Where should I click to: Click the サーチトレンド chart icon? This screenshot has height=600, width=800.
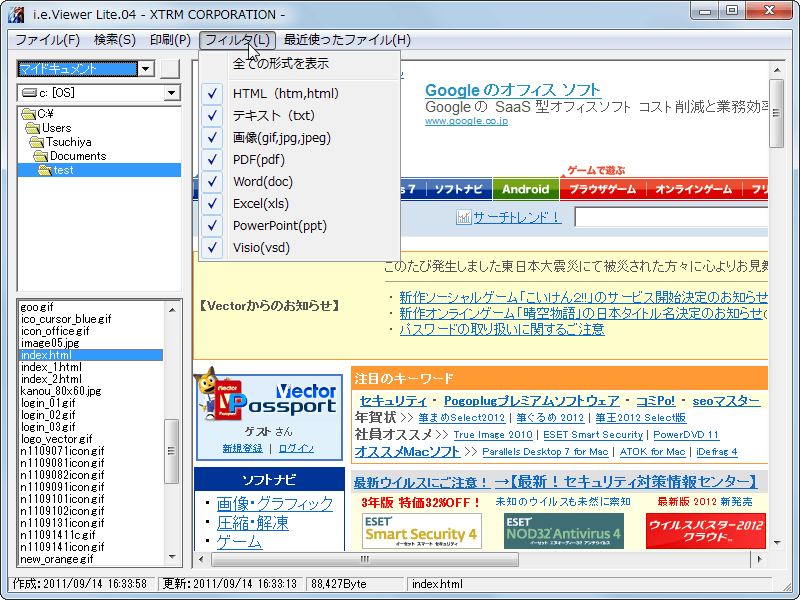tap(463, 217)
